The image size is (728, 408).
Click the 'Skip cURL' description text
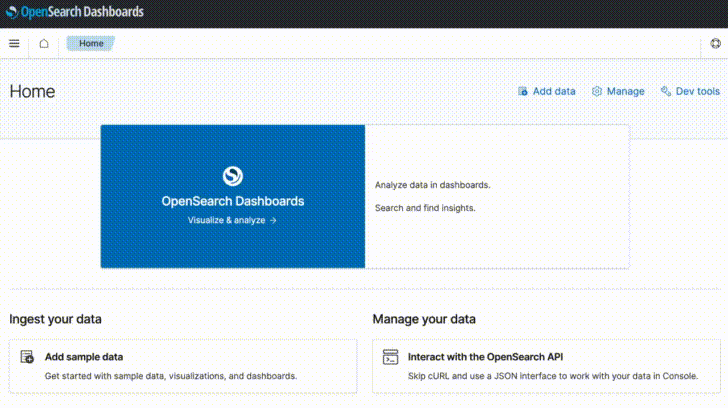point(553,376)
